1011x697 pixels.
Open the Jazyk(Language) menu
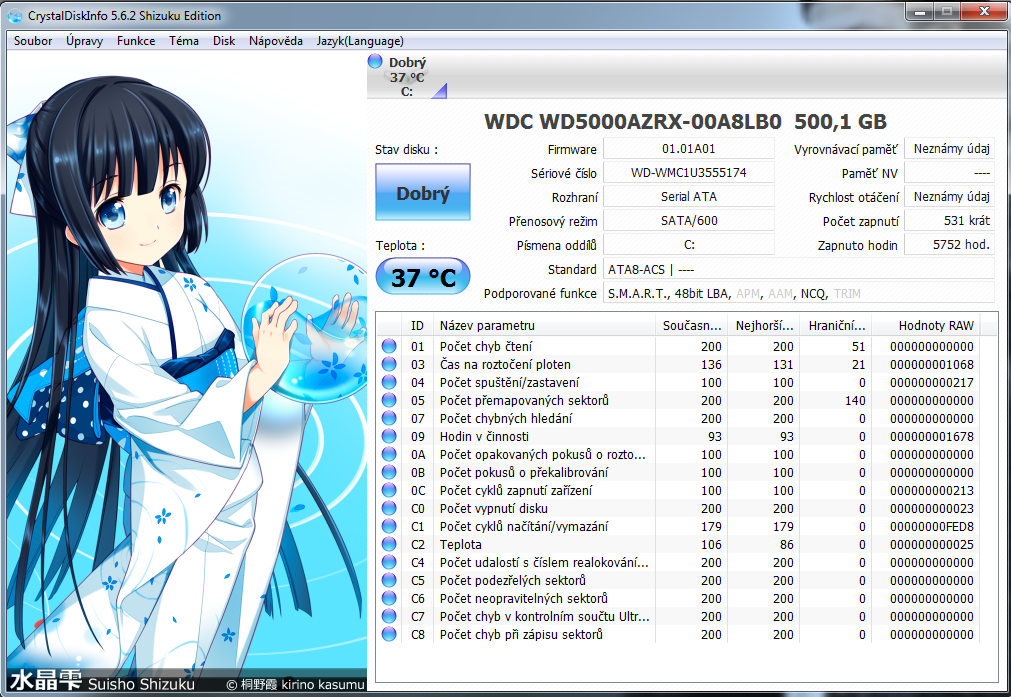(x=360, y=41)
